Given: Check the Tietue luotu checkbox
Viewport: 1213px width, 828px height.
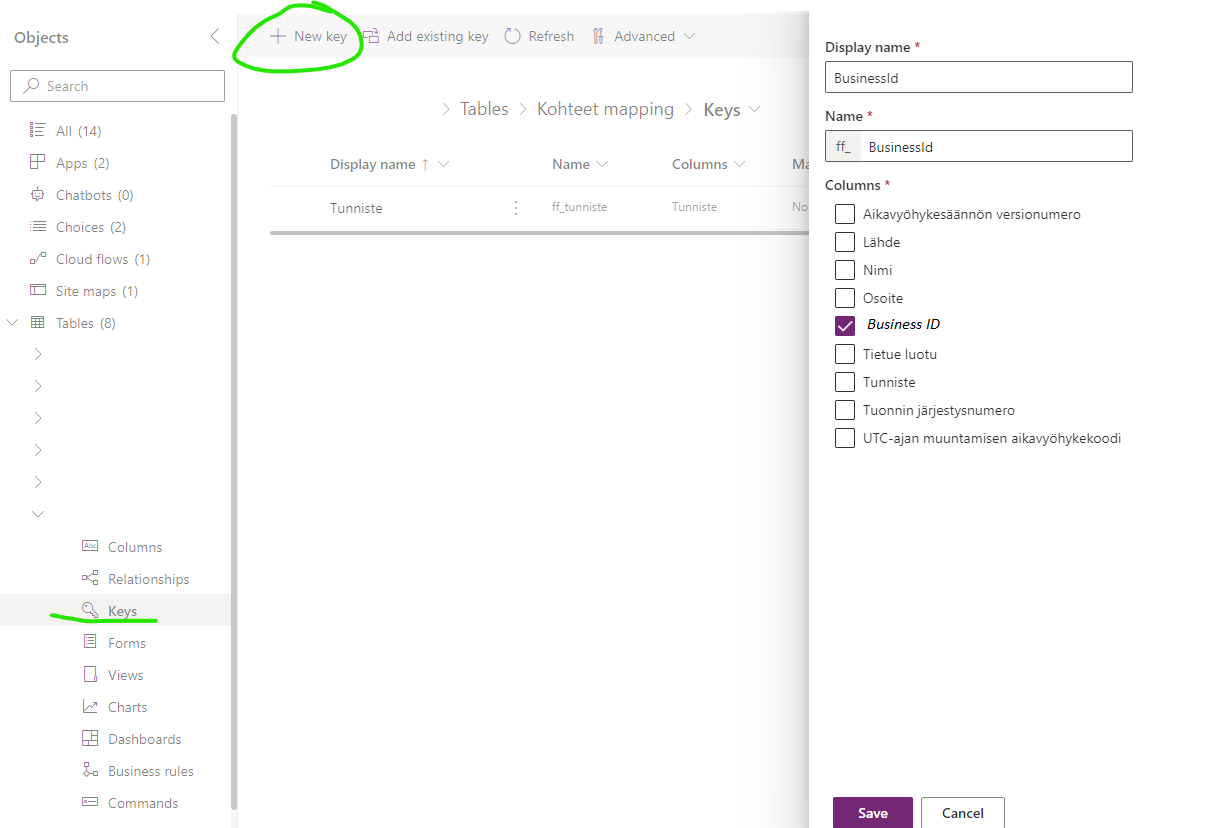Looking at the screenshot, I should [845, 354].
